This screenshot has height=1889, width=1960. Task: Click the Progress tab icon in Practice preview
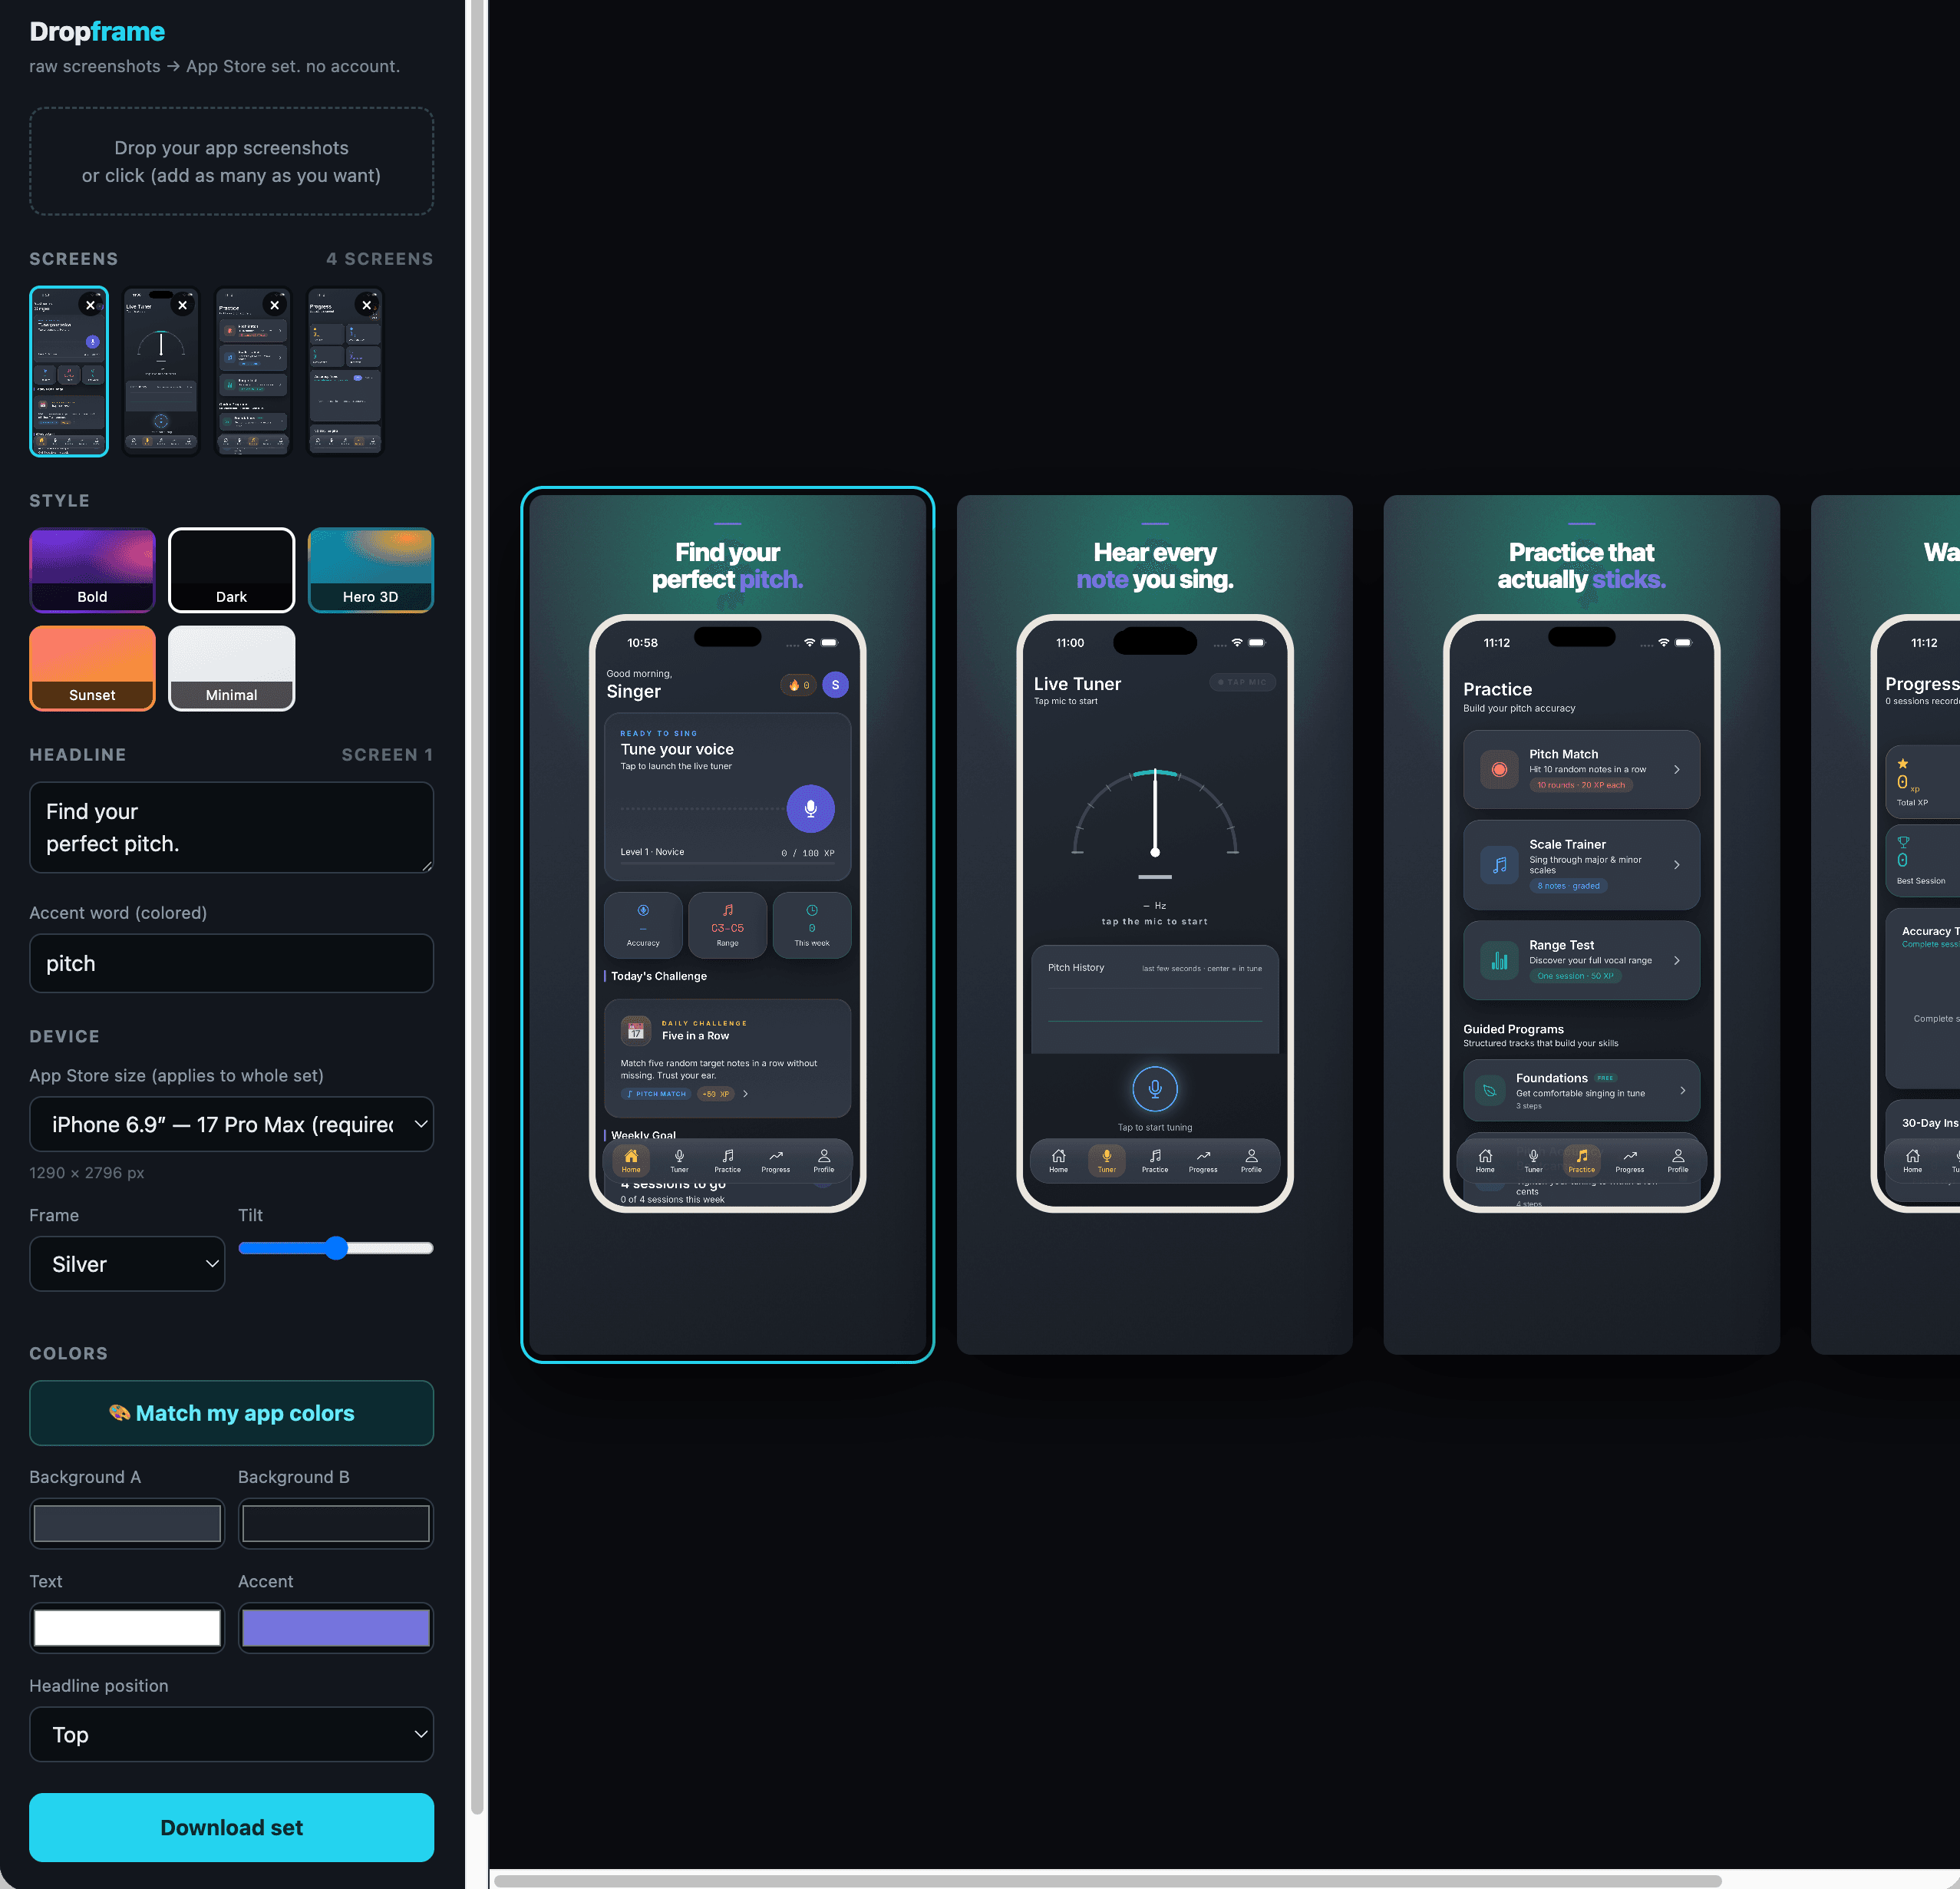pyautogui.click(x=1630, y=1156)
